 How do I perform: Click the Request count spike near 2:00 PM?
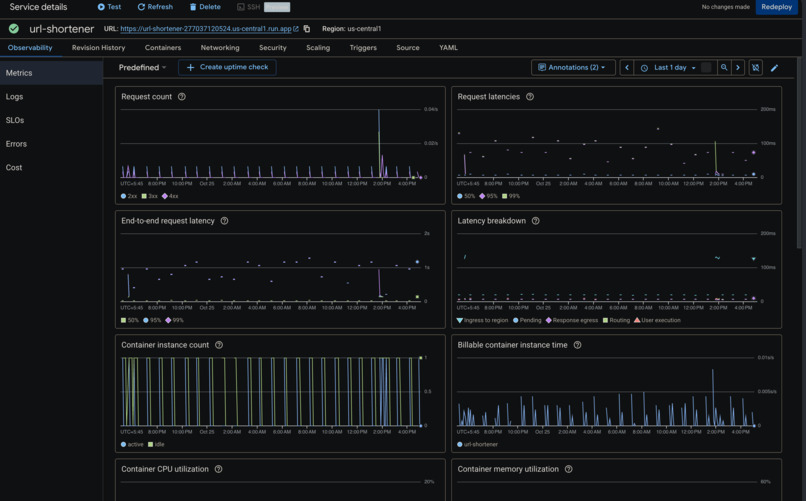379,144
